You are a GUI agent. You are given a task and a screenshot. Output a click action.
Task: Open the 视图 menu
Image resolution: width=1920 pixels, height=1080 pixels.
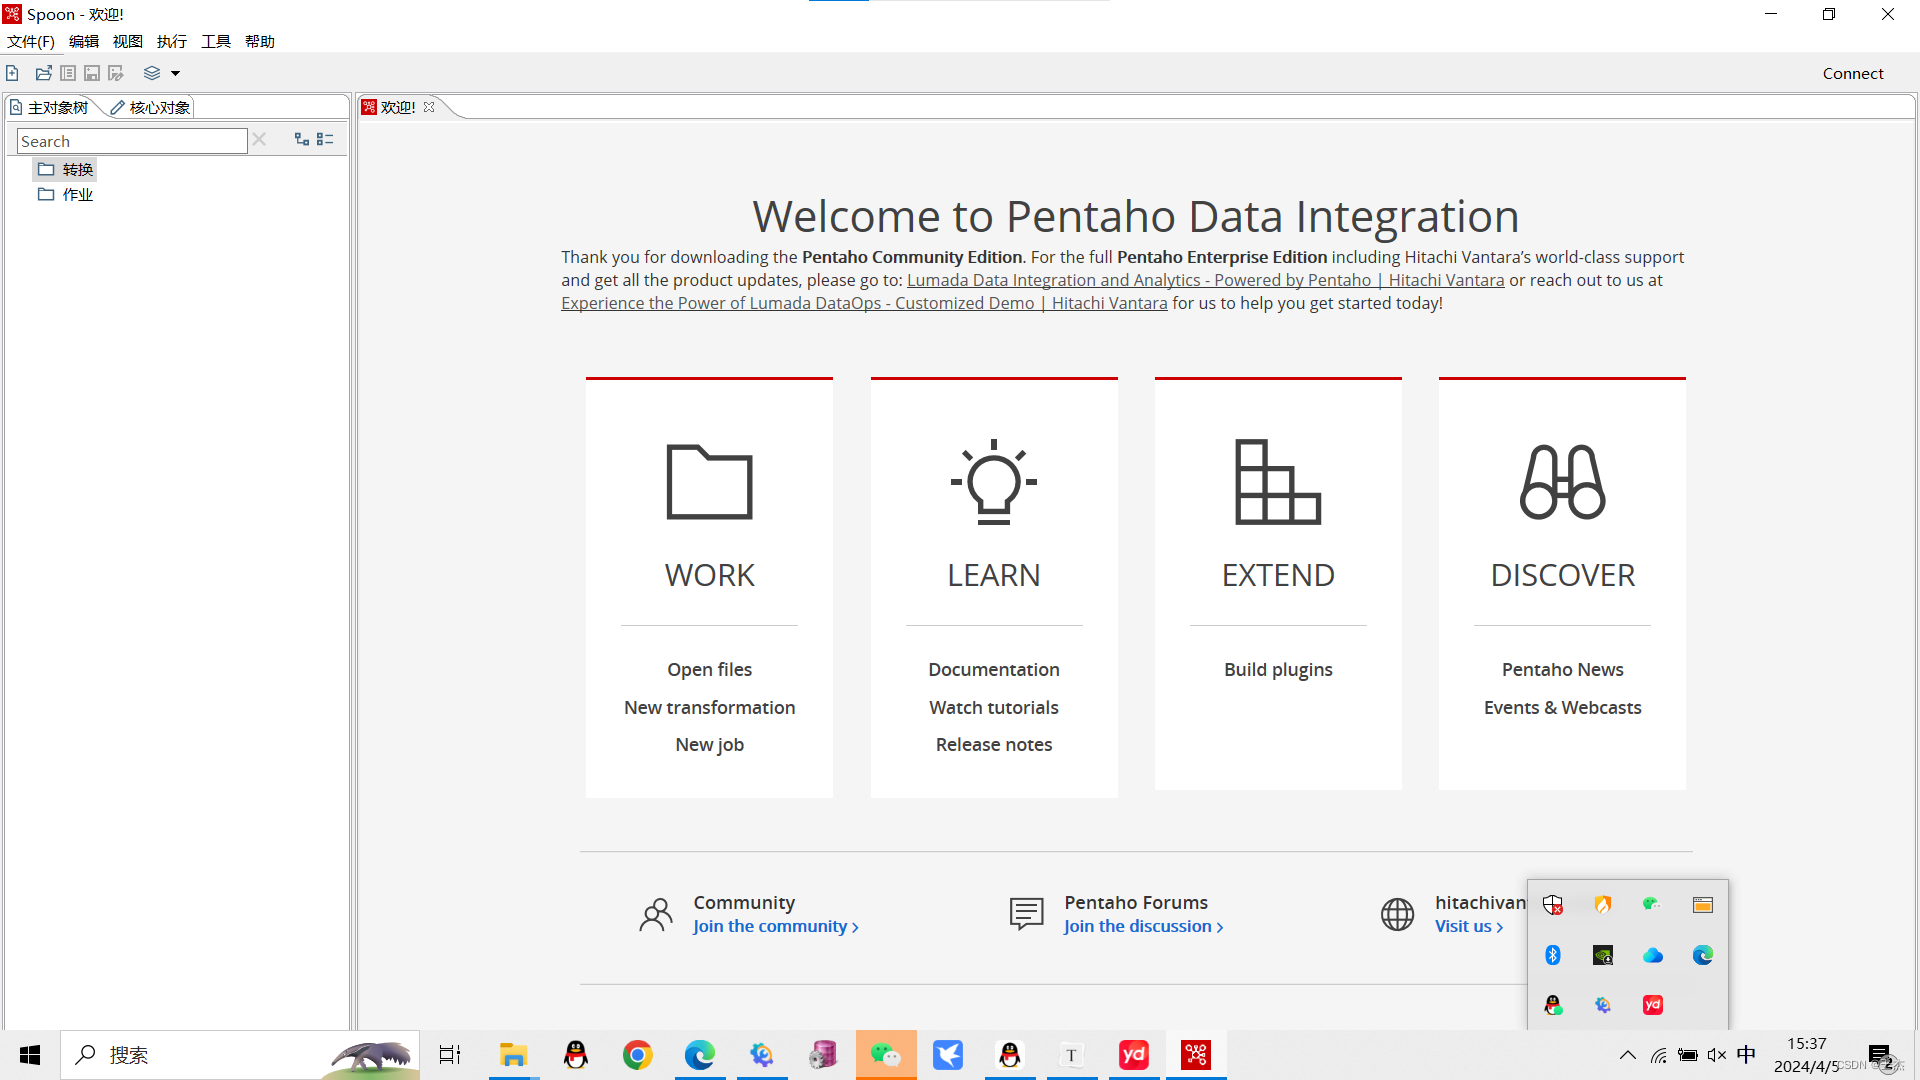point(128,41)
